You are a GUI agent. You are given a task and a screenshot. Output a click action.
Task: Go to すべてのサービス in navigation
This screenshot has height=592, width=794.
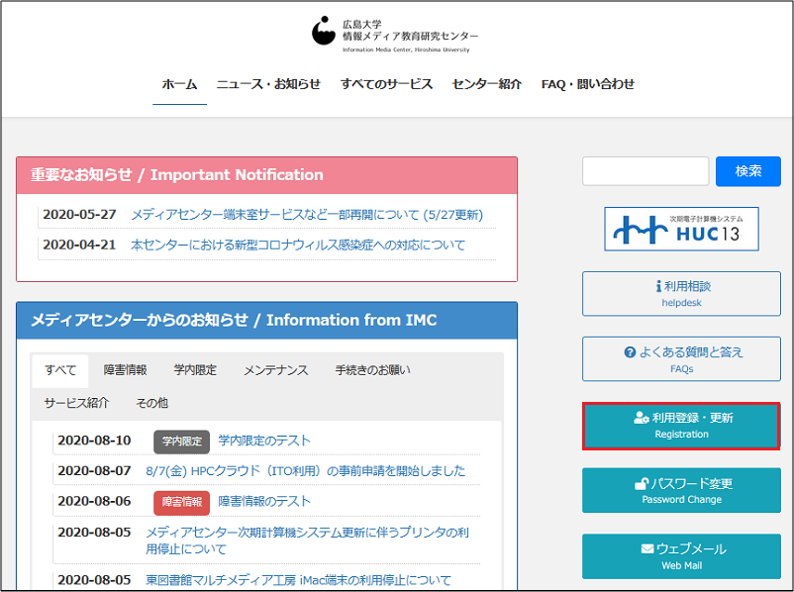[x=386, y=84]
